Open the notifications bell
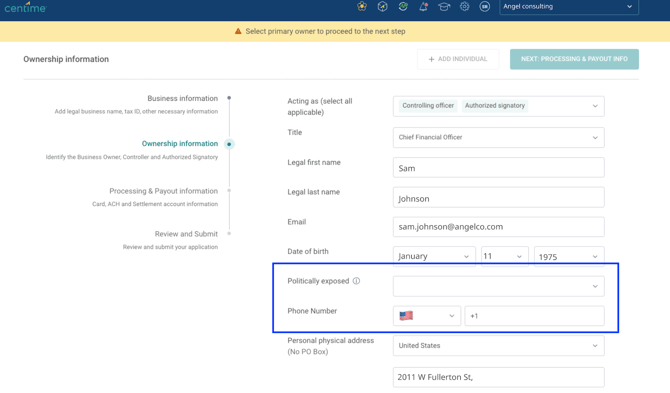 point(423,6)
